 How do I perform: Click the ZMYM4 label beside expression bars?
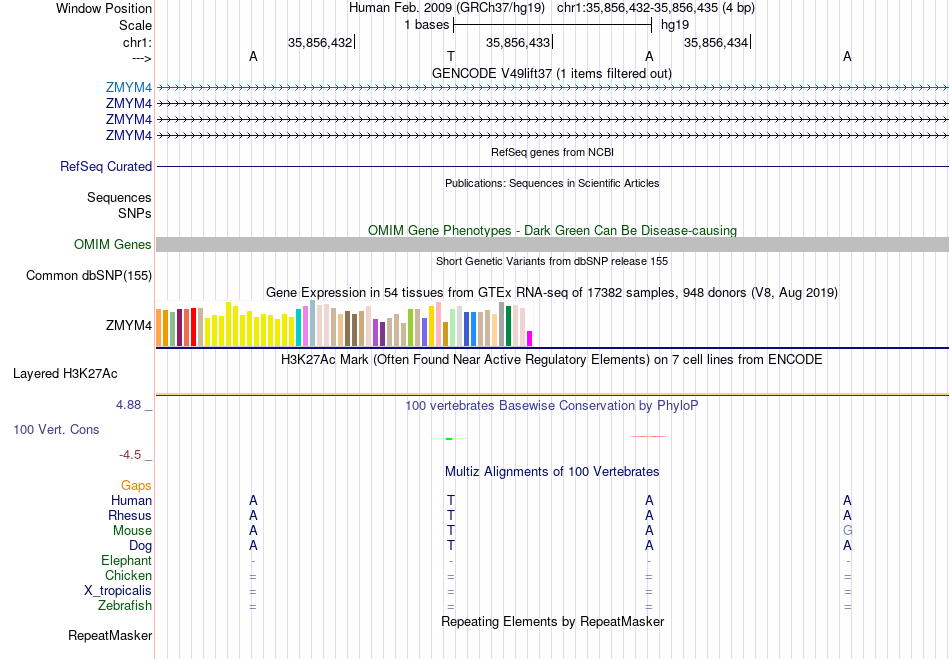pos(128,326)
